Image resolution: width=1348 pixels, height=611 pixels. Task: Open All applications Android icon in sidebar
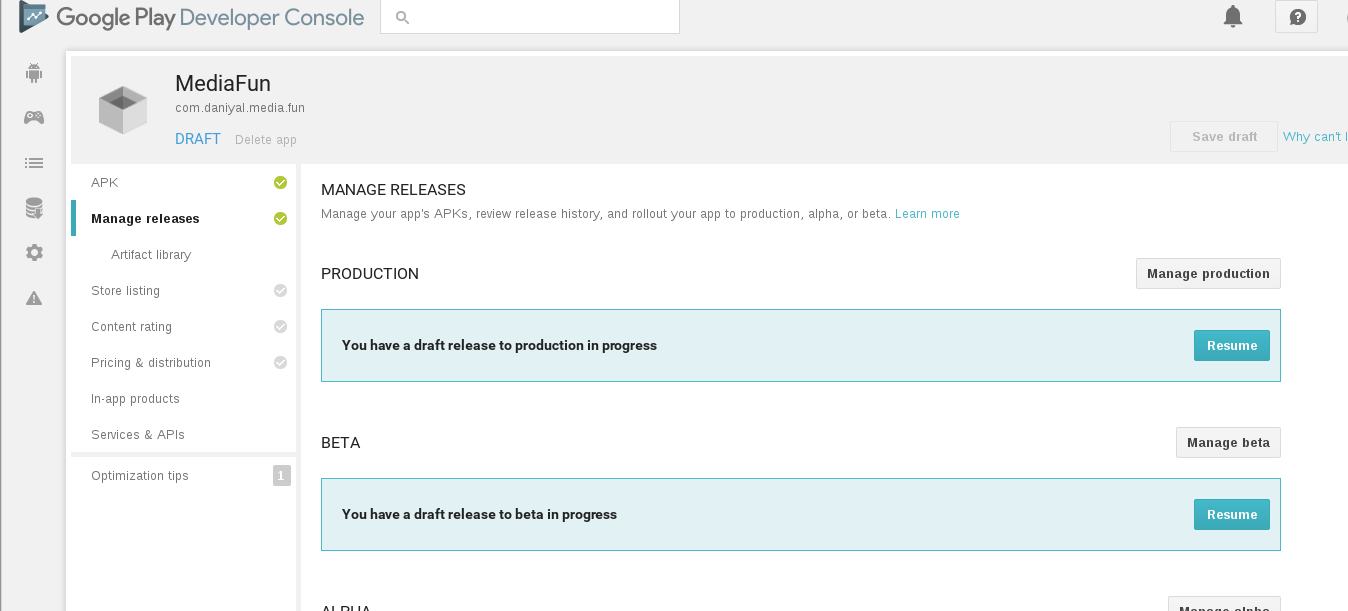(x=34, y=73)
